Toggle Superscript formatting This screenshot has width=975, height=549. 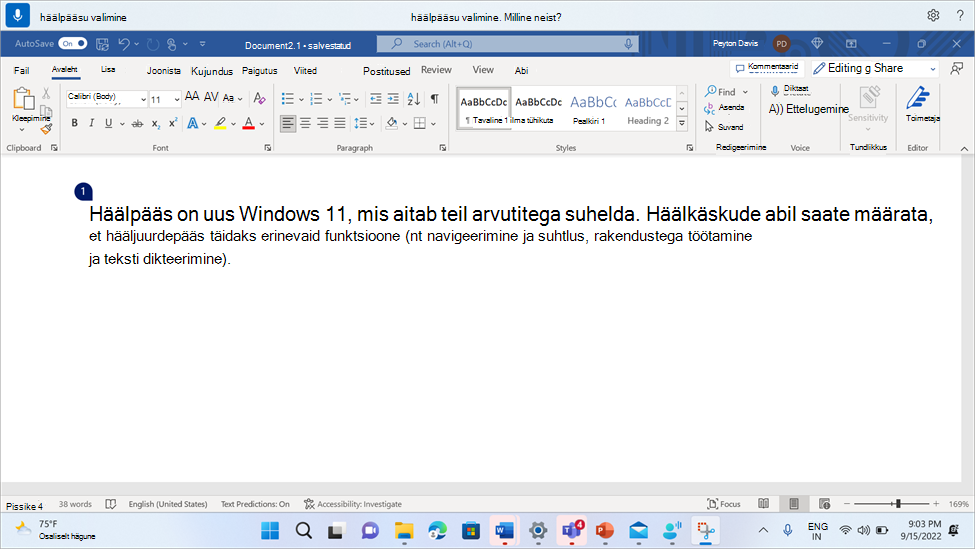point(173,123)
